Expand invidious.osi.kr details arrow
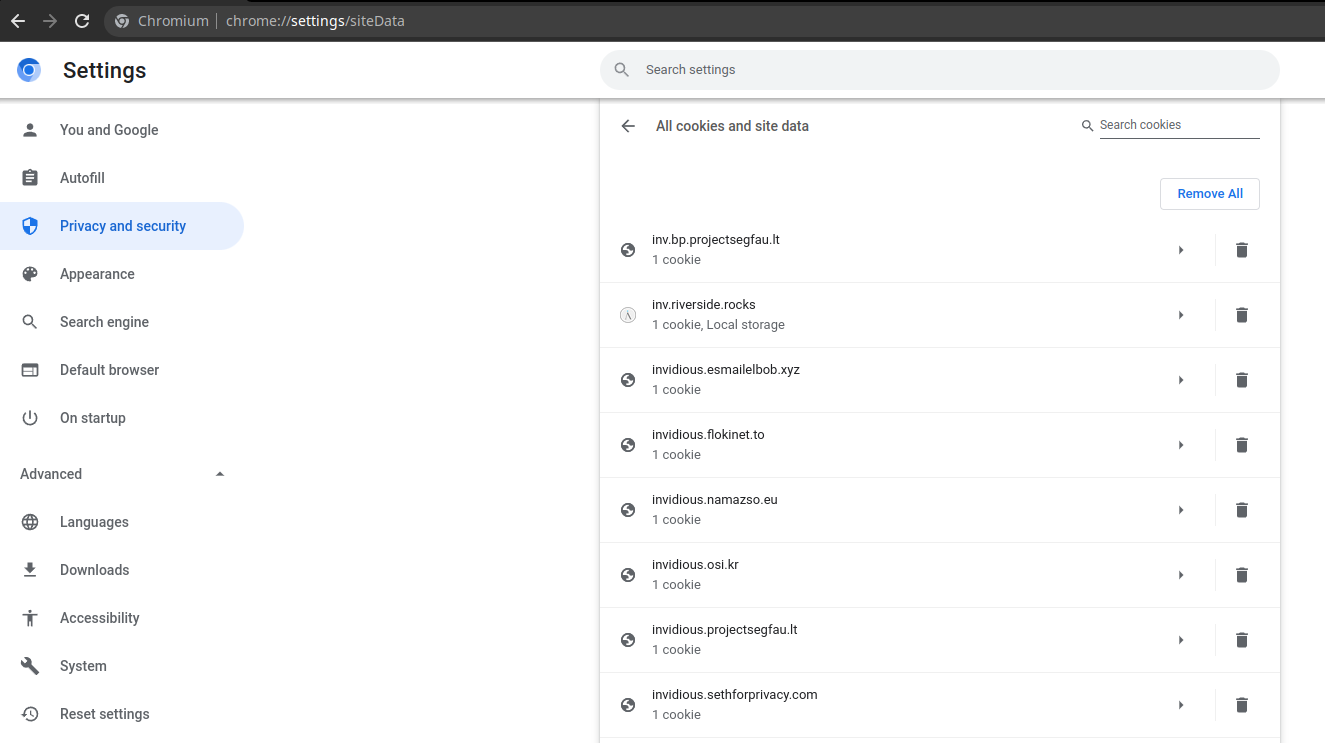 (x=1181, y=575)
